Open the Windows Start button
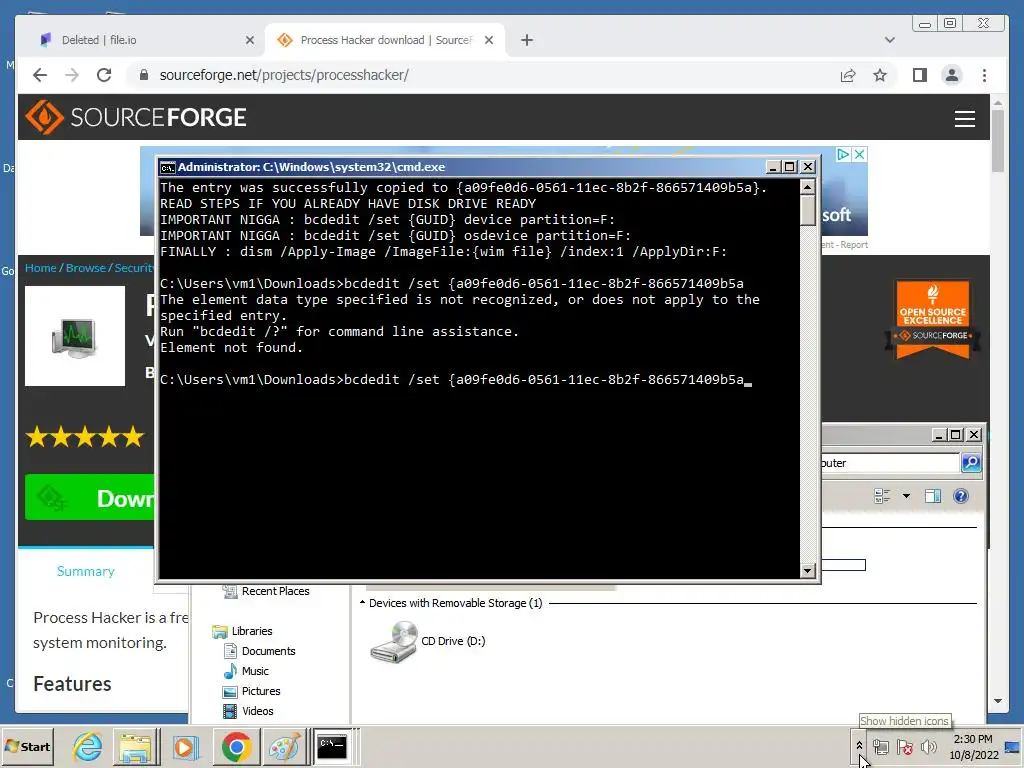The width and height of the screenshot is (1024, 768). coord(27,746)
